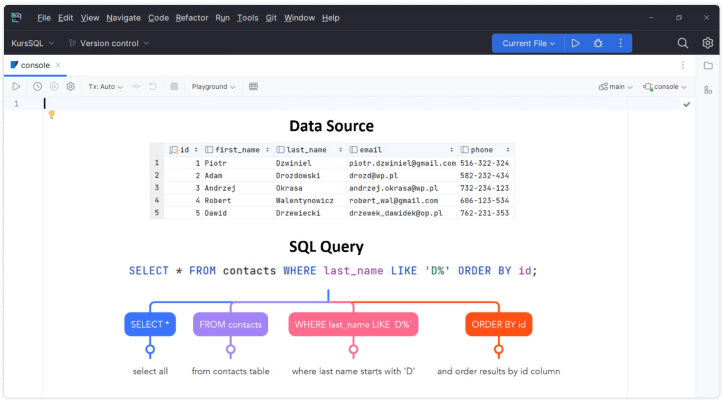This screenshot has height=402, width=724.
Task: Click the rollback transaction icon
Action: pos(153,87)
